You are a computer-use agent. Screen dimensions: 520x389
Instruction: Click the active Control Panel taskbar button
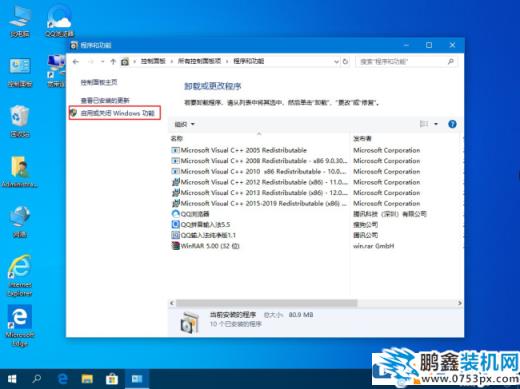(x=137, y=379)
